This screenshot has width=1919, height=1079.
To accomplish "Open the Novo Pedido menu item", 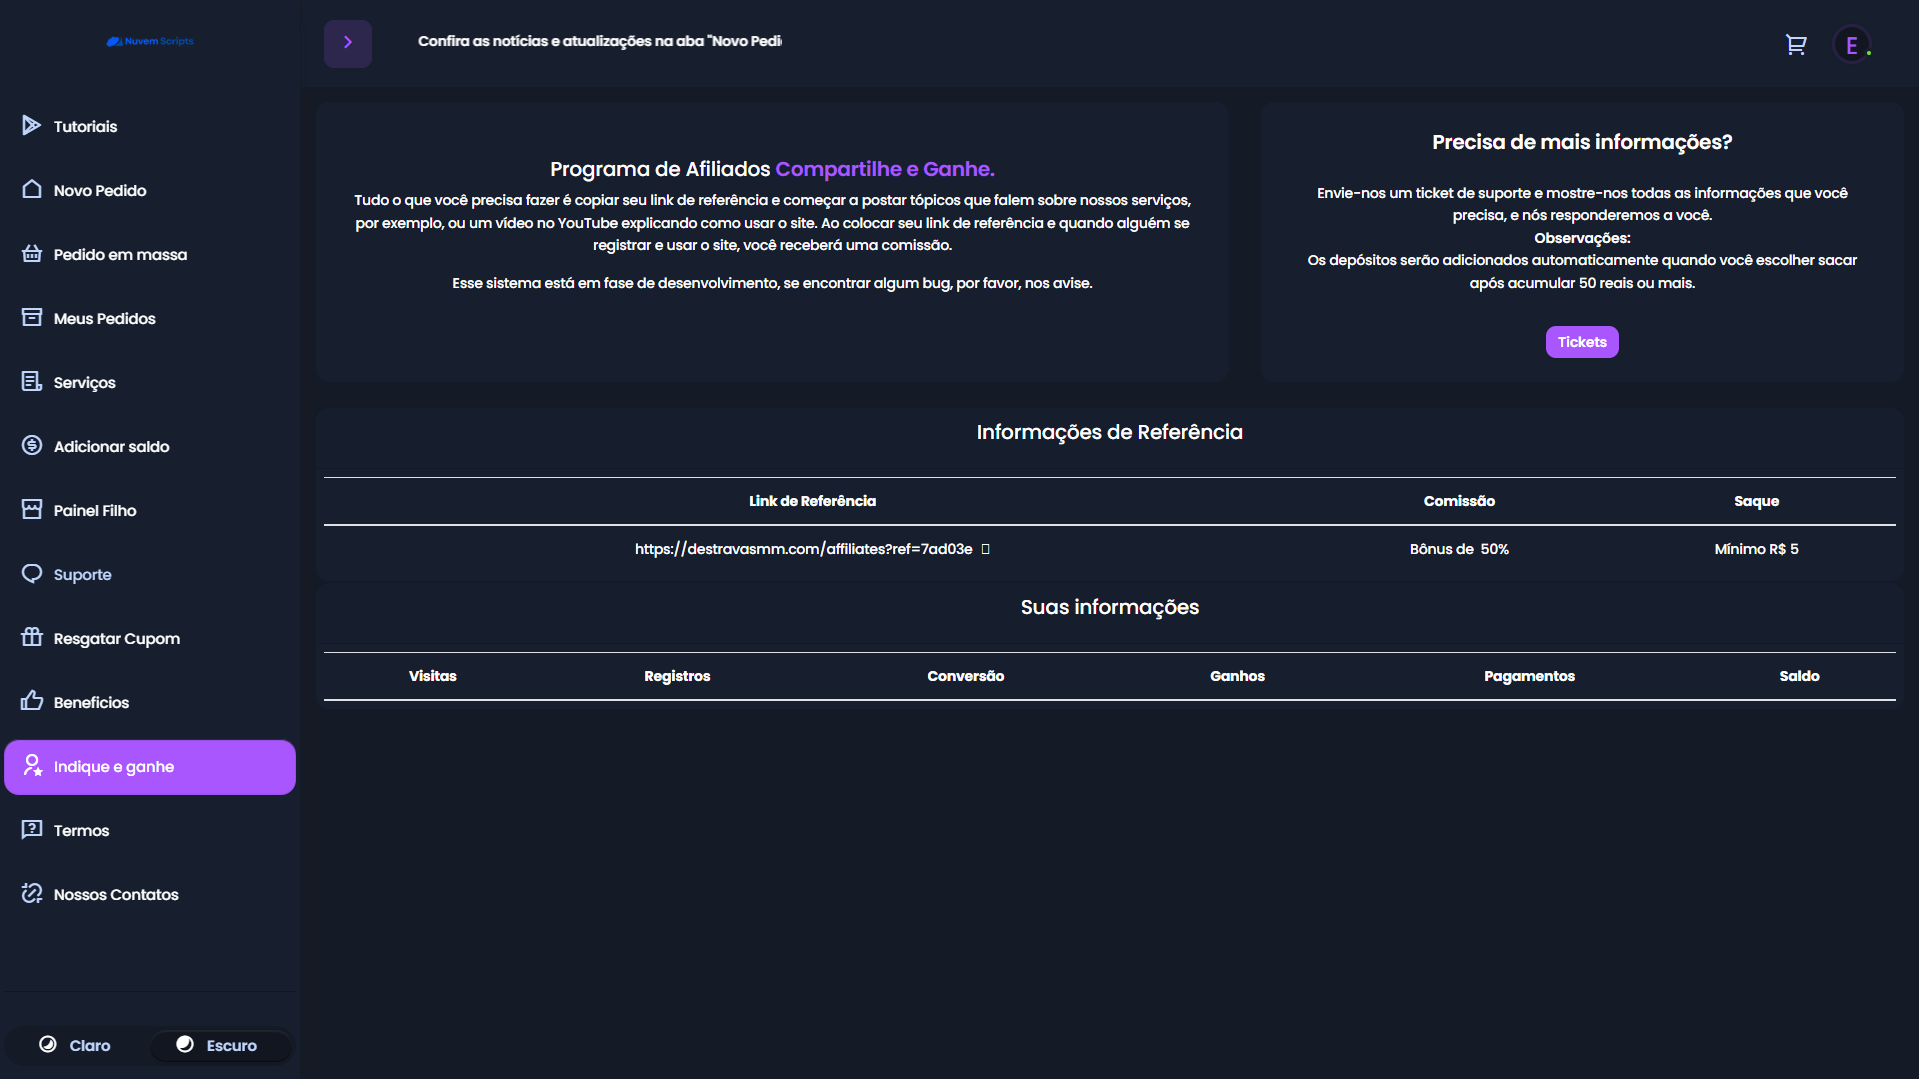I will 100,190.
